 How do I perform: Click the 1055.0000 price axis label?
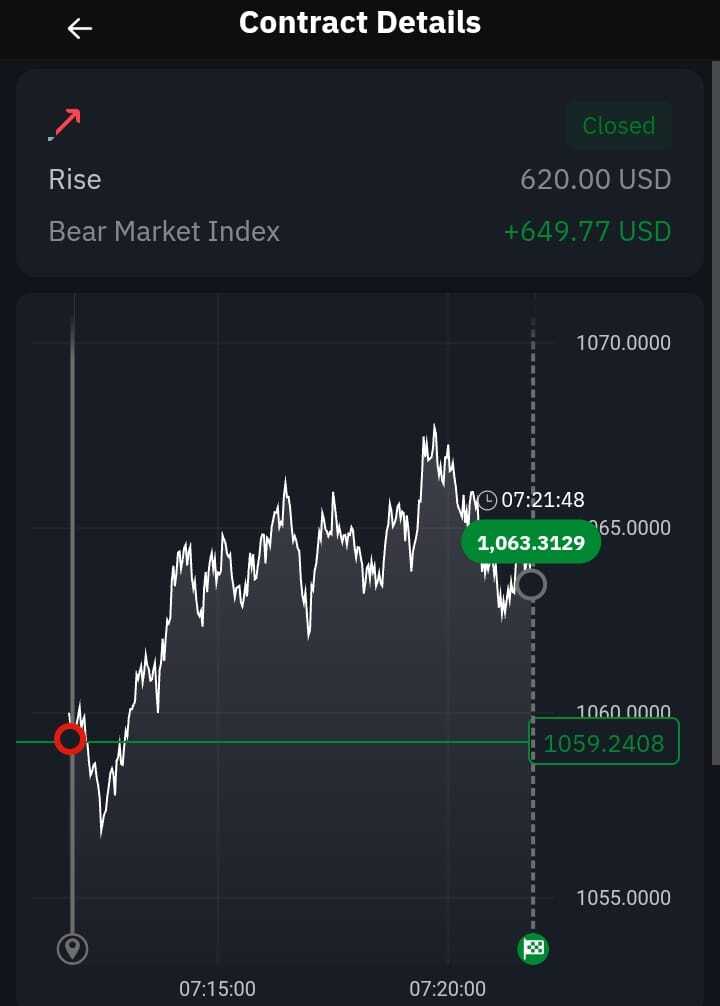(x=624, y=898)
